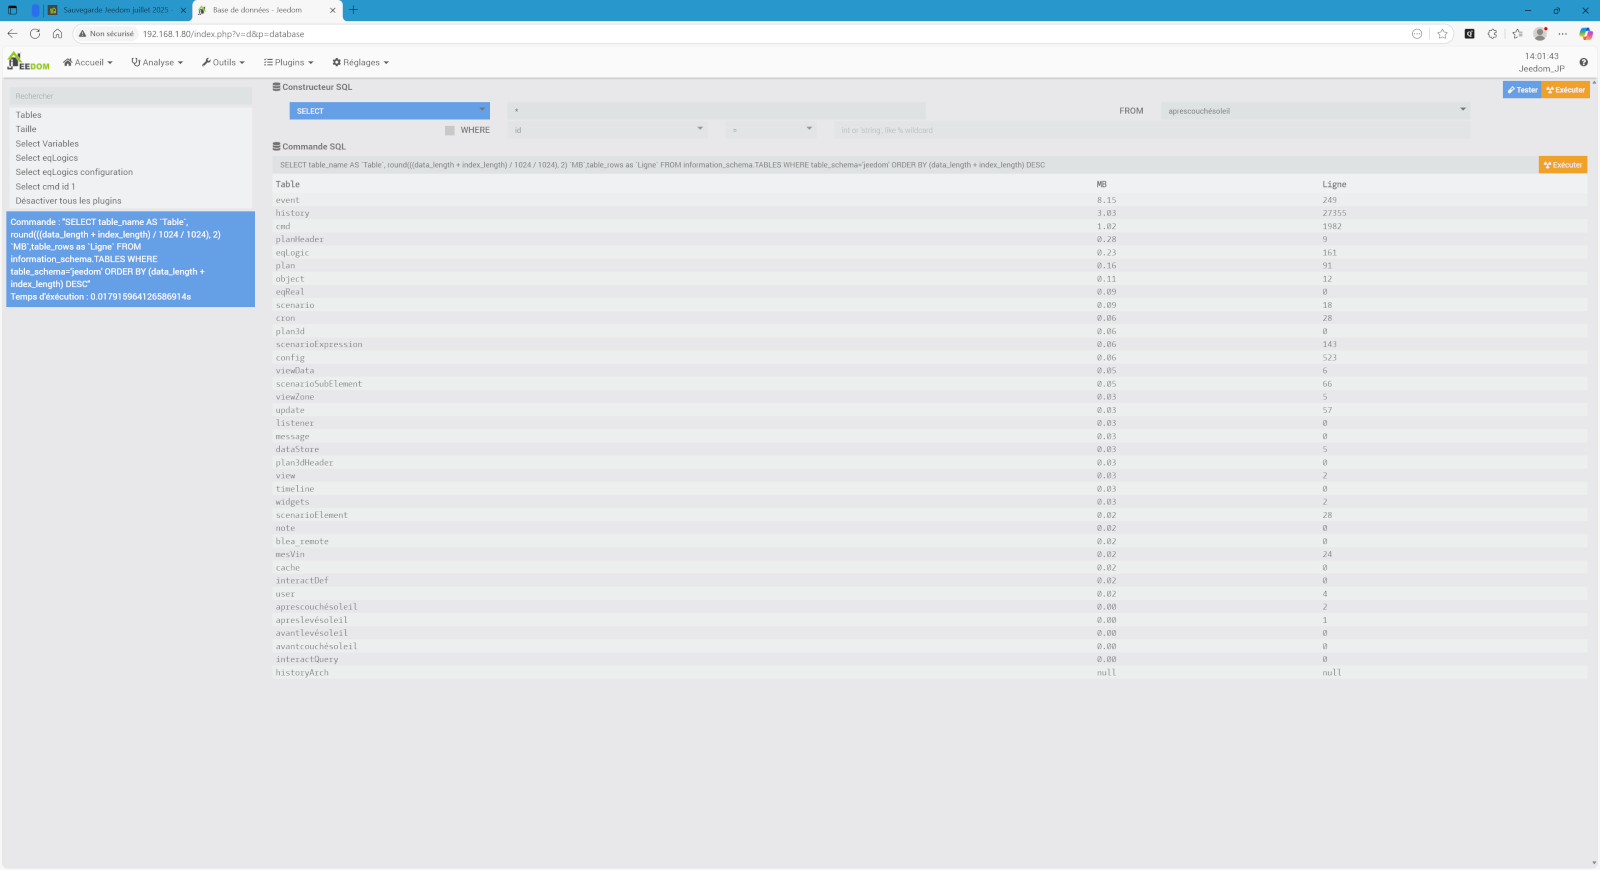Click the Table column header
The image size is (1600, 870).
[288, 184]
